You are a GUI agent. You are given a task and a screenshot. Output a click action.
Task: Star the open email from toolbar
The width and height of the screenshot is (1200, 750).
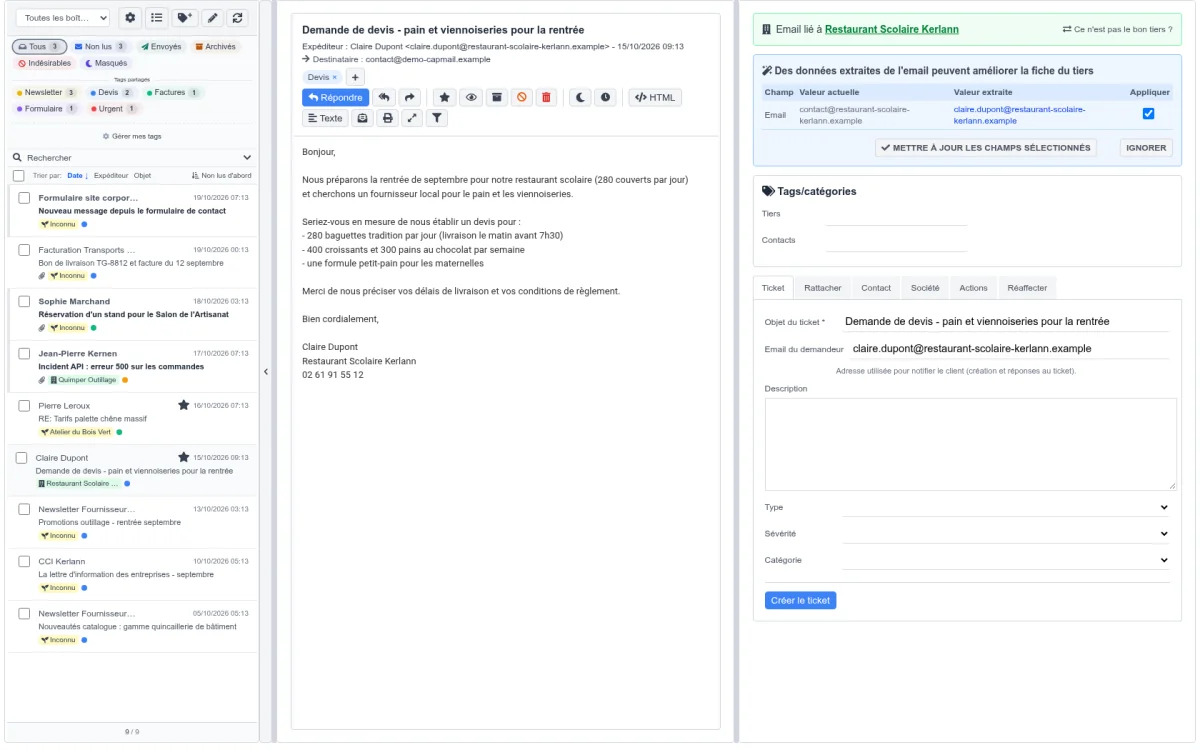[445, 97]
